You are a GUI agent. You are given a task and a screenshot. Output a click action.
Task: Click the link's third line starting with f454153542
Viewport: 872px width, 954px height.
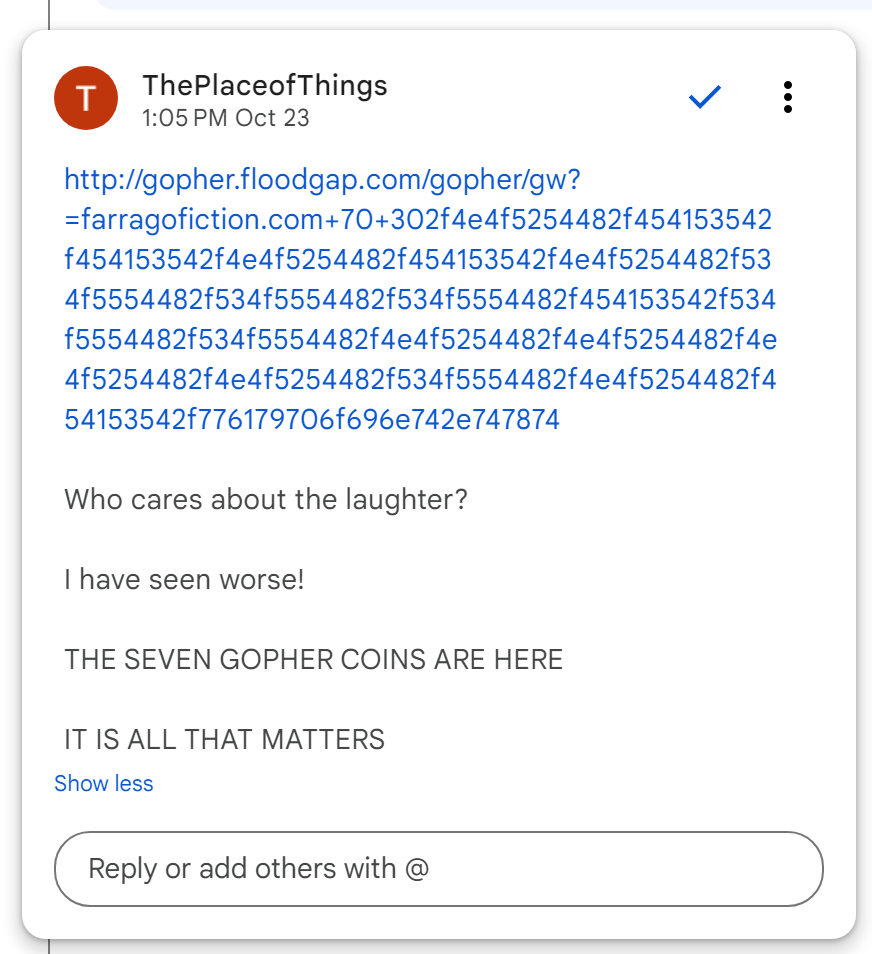tap(418, 260)
